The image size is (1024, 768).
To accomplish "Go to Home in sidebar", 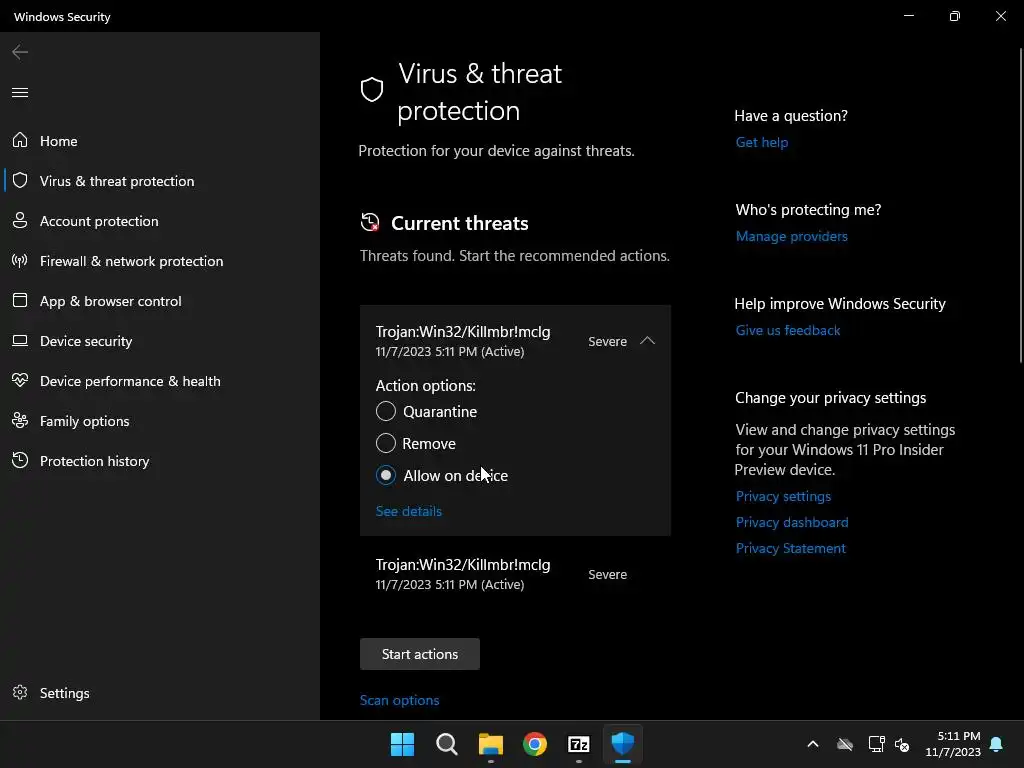I will click(59, 141).
